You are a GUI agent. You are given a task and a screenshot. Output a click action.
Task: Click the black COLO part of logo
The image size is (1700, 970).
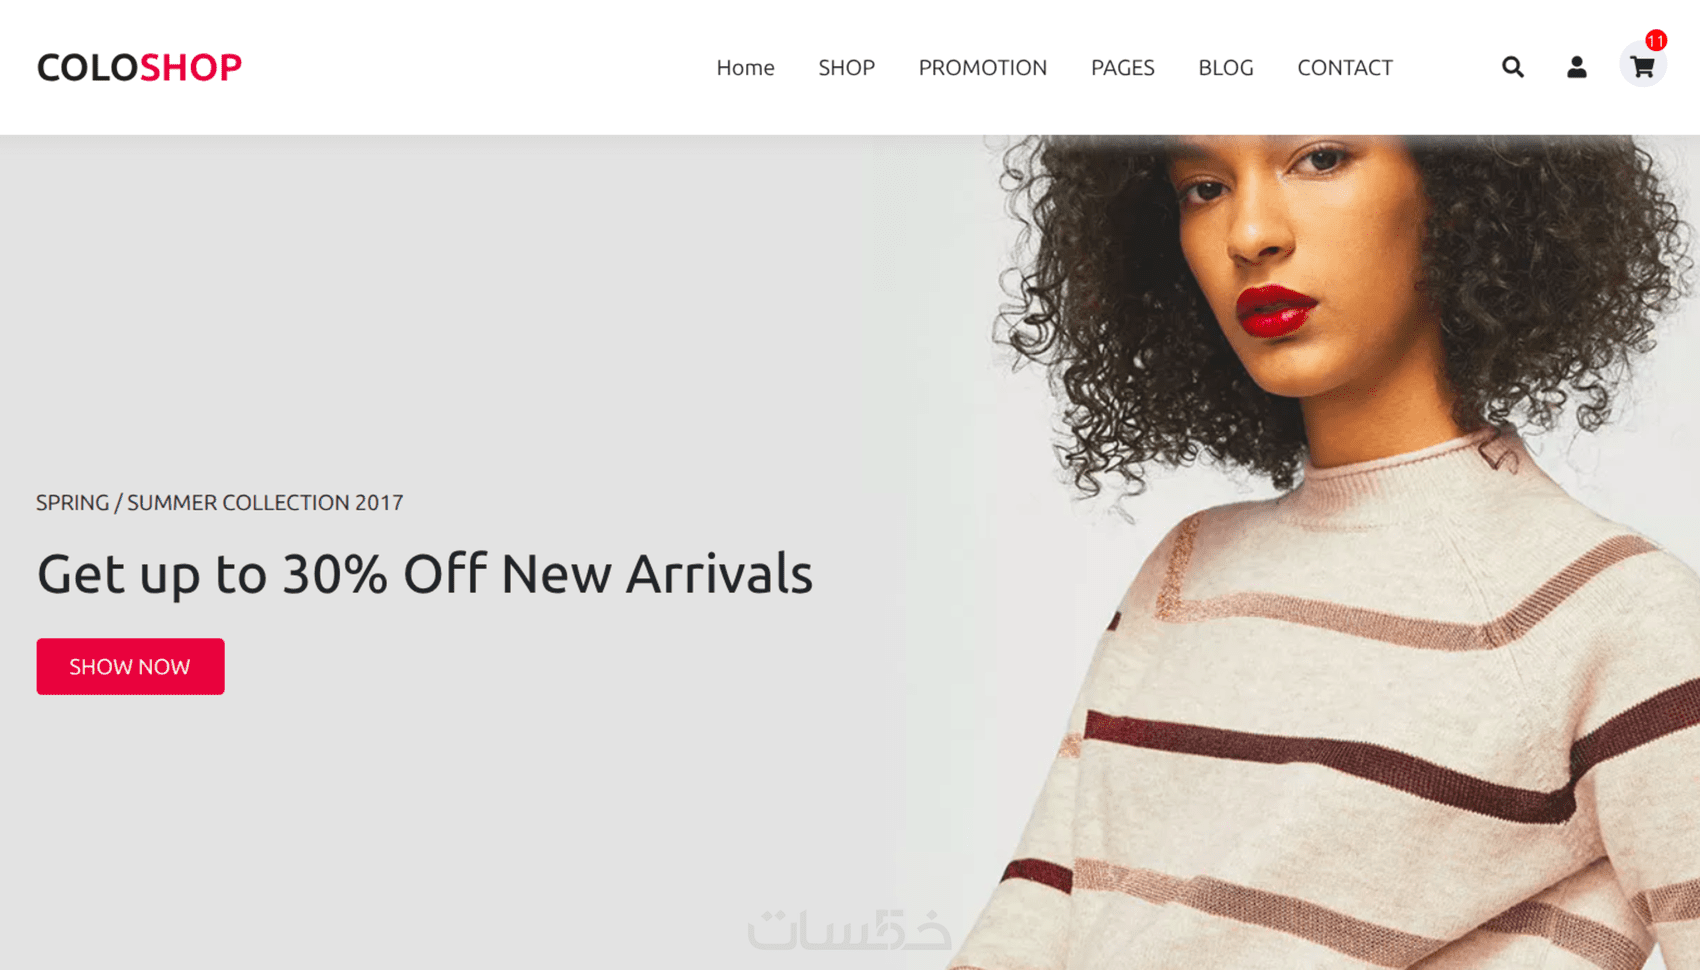click(x=88, y=67)
